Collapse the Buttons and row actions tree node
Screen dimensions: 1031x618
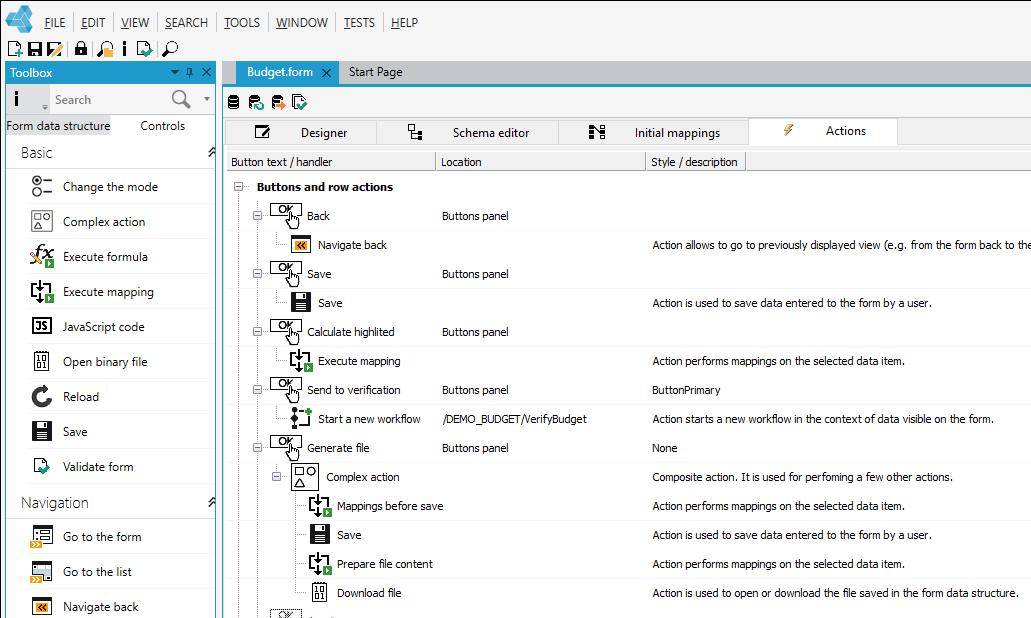click(239, 187)
